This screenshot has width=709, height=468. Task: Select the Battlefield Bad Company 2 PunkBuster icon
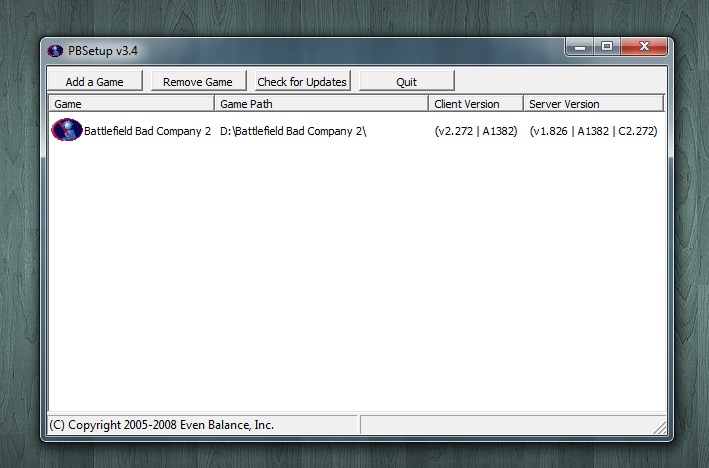tap(66, 130)
